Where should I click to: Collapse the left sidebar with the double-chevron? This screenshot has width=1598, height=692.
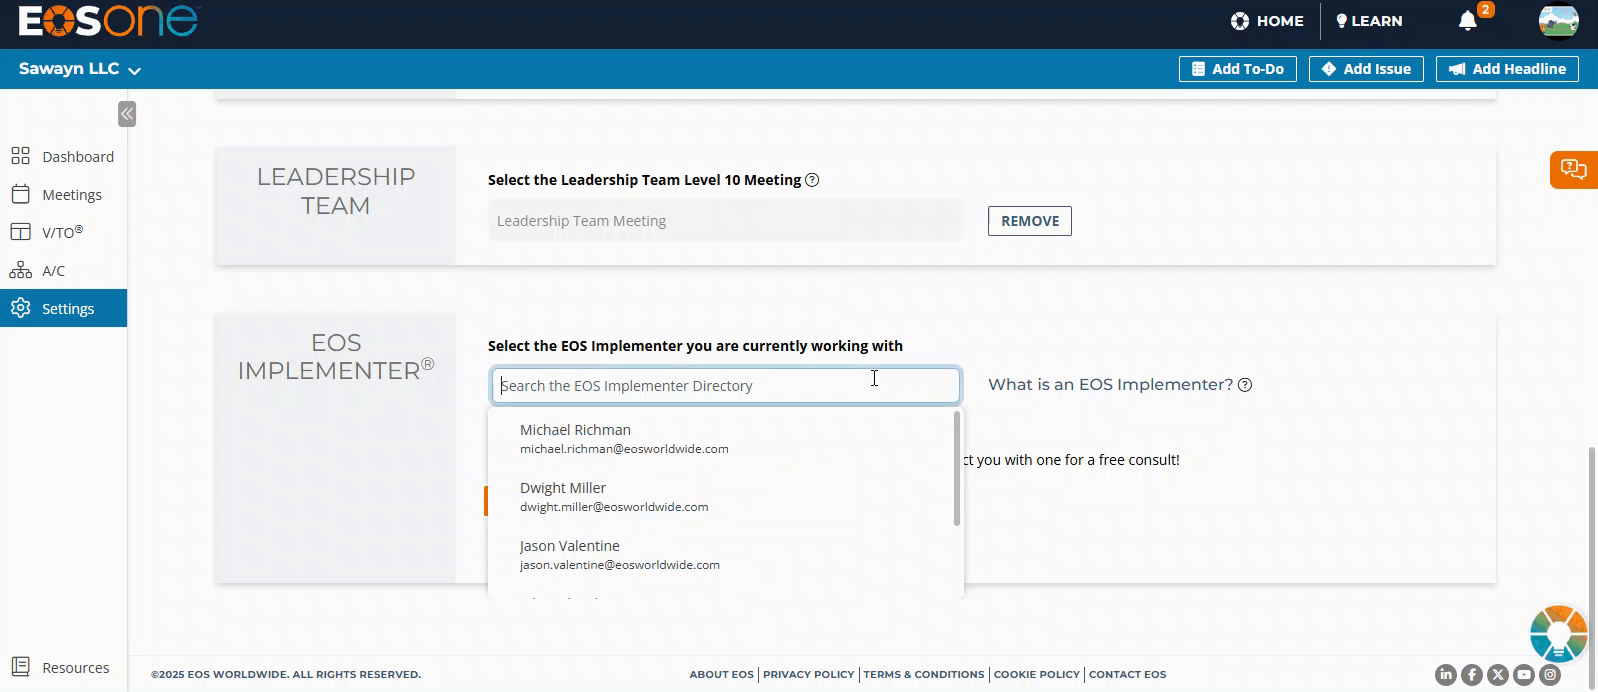pos(127,114)
